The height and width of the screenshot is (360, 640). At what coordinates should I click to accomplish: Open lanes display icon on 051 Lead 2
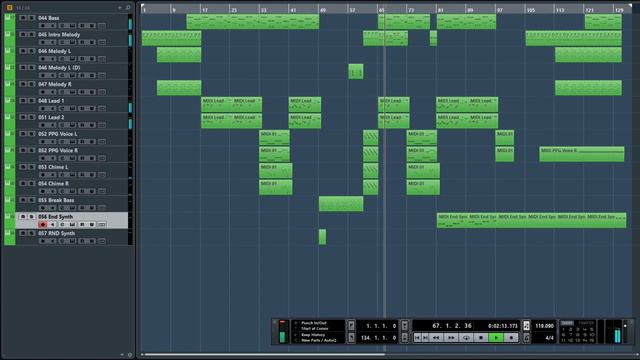coord(102,125)
